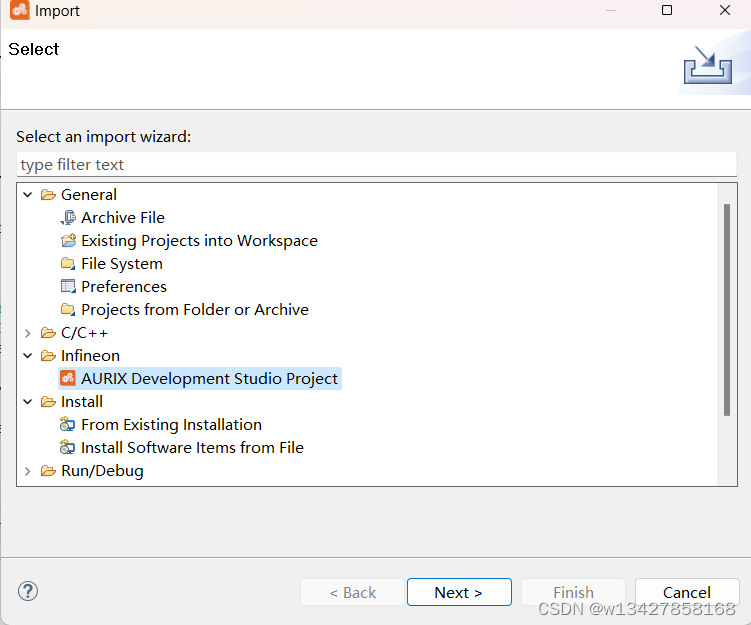The image size is (751, 625).
Task: Click From Existing Installation icon
Action: click(68, 424)
